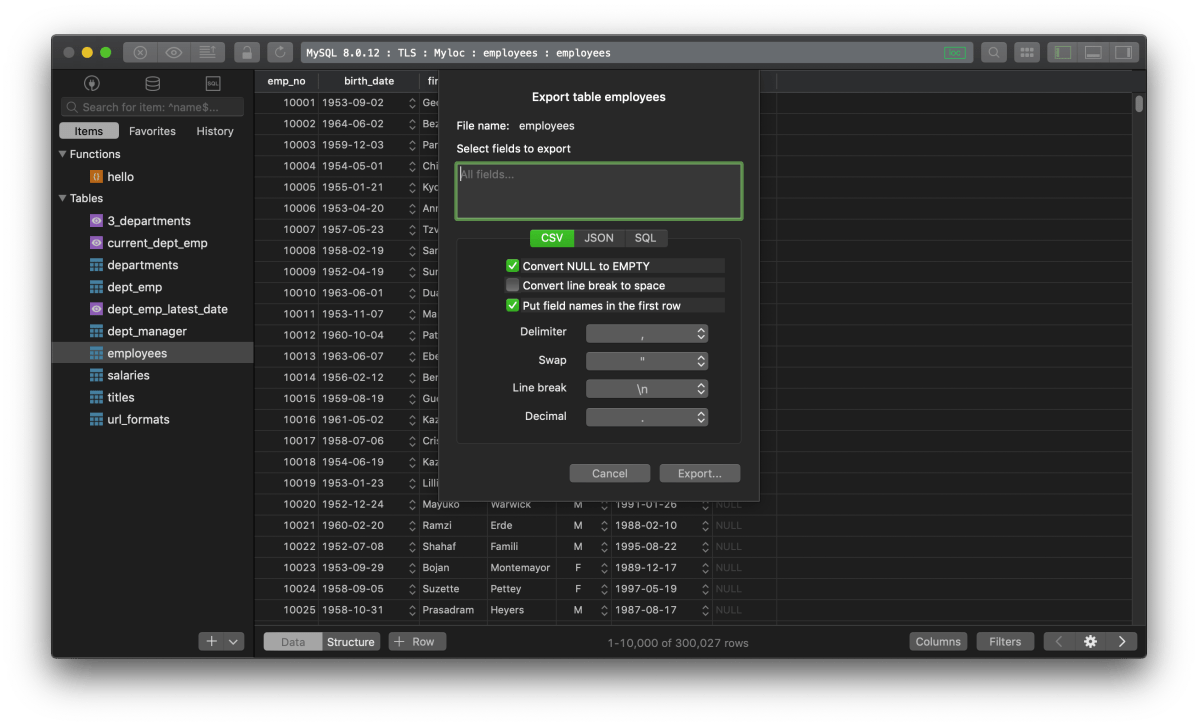The image size is (1198, 726).
Task: Click the lock icon in toolbar
Action: 247,53
